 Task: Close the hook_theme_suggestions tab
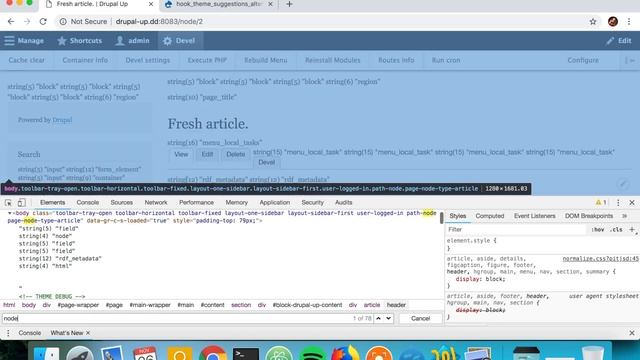[270, 4]
